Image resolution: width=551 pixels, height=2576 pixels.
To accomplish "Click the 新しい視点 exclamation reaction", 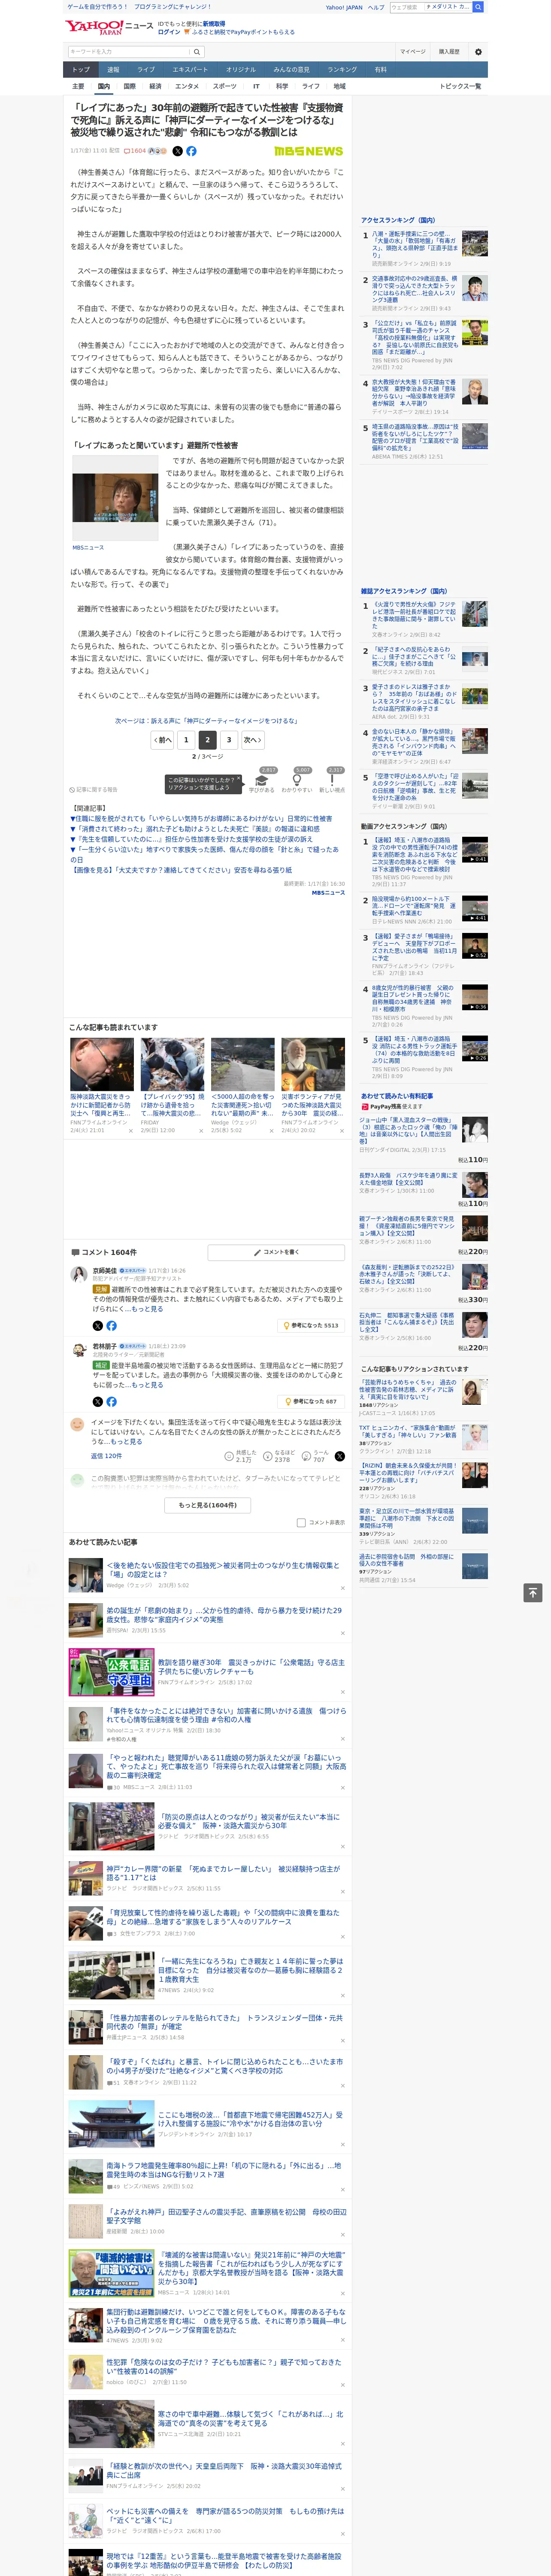I will pos(332,781).
